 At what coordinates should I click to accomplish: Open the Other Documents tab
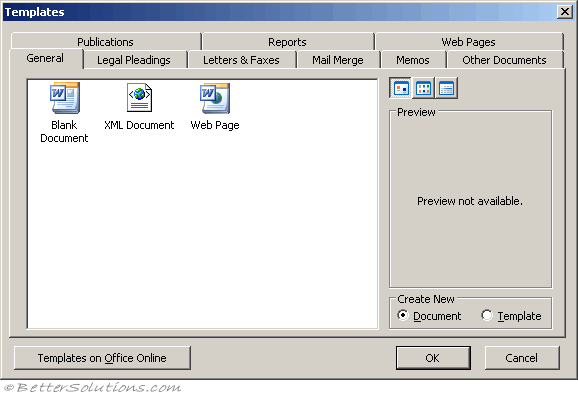[x=504, y=60]
